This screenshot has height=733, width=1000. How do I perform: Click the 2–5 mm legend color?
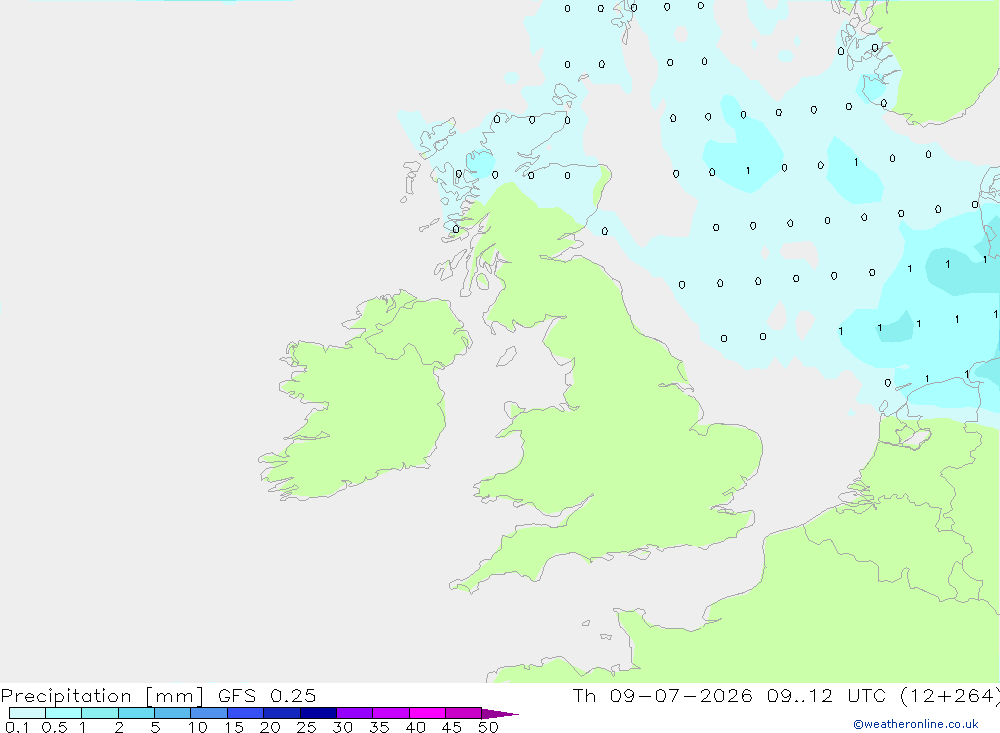[x=136, y=713]
